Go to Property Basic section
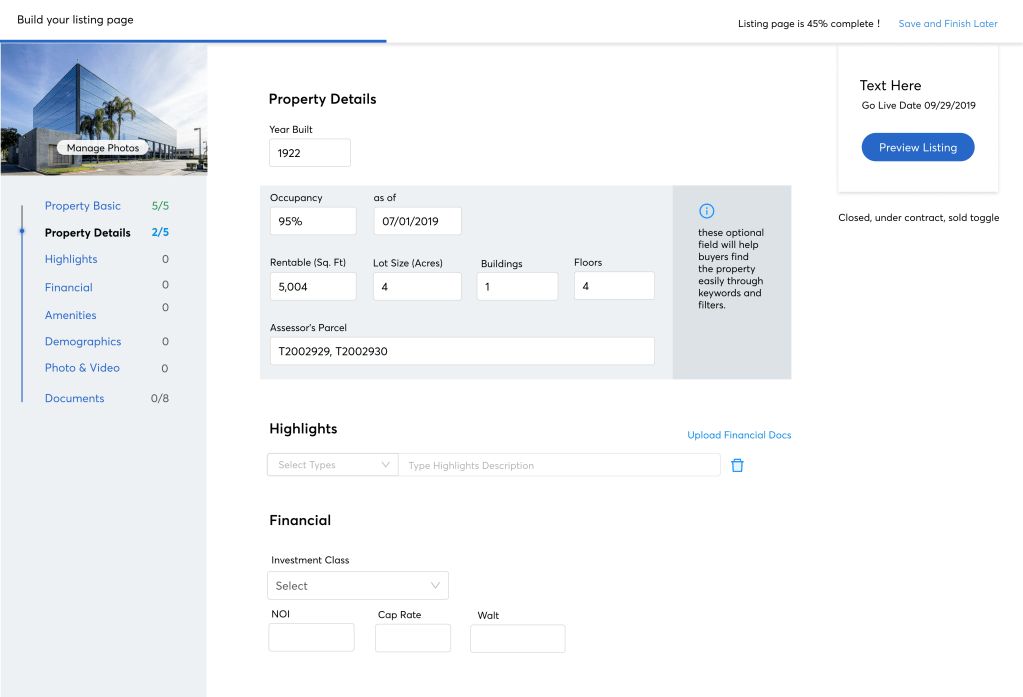 [83, 206]
